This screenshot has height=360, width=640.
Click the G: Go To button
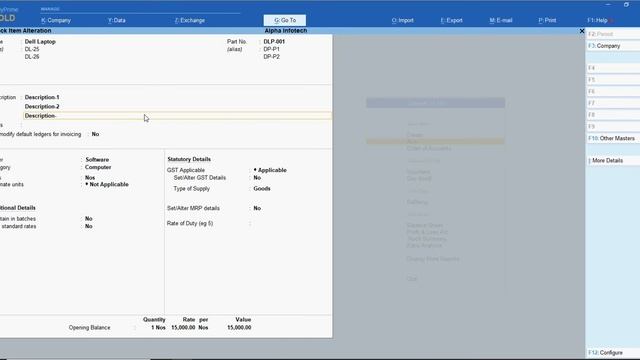coord(285,20)
